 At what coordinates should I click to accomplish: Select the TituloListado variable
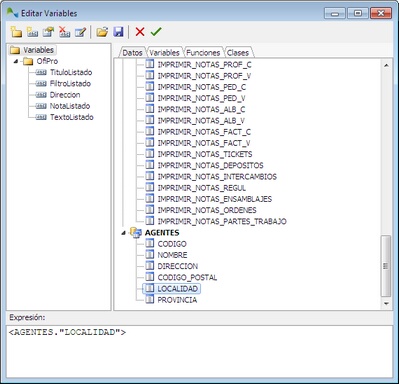coord(71,72)
